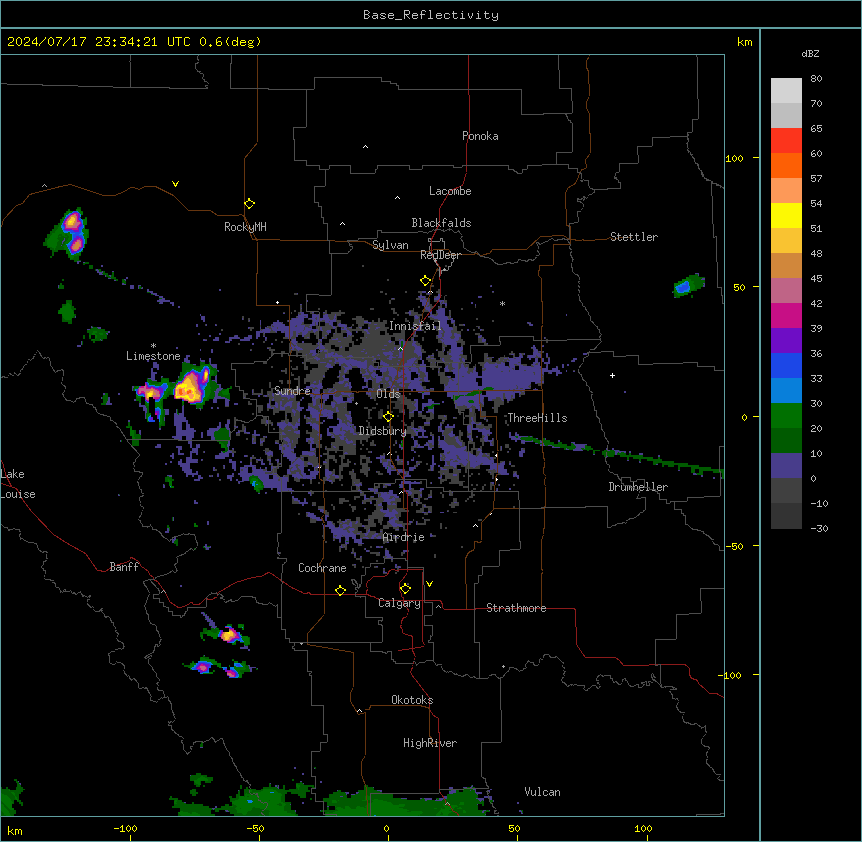The height and width of the screenshot is (842, 862).
Task: Click the Stettler city label
Action: coord(634,237)
